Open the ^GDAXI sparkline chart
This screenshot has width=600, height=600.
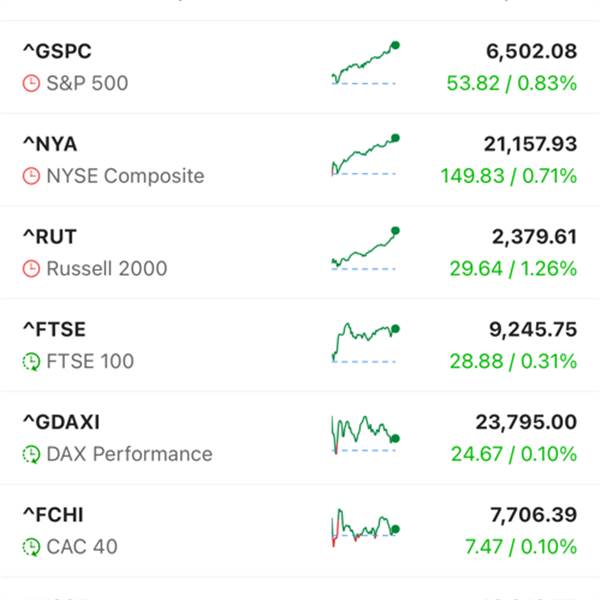pyautogui.click(x=365, y=435)
